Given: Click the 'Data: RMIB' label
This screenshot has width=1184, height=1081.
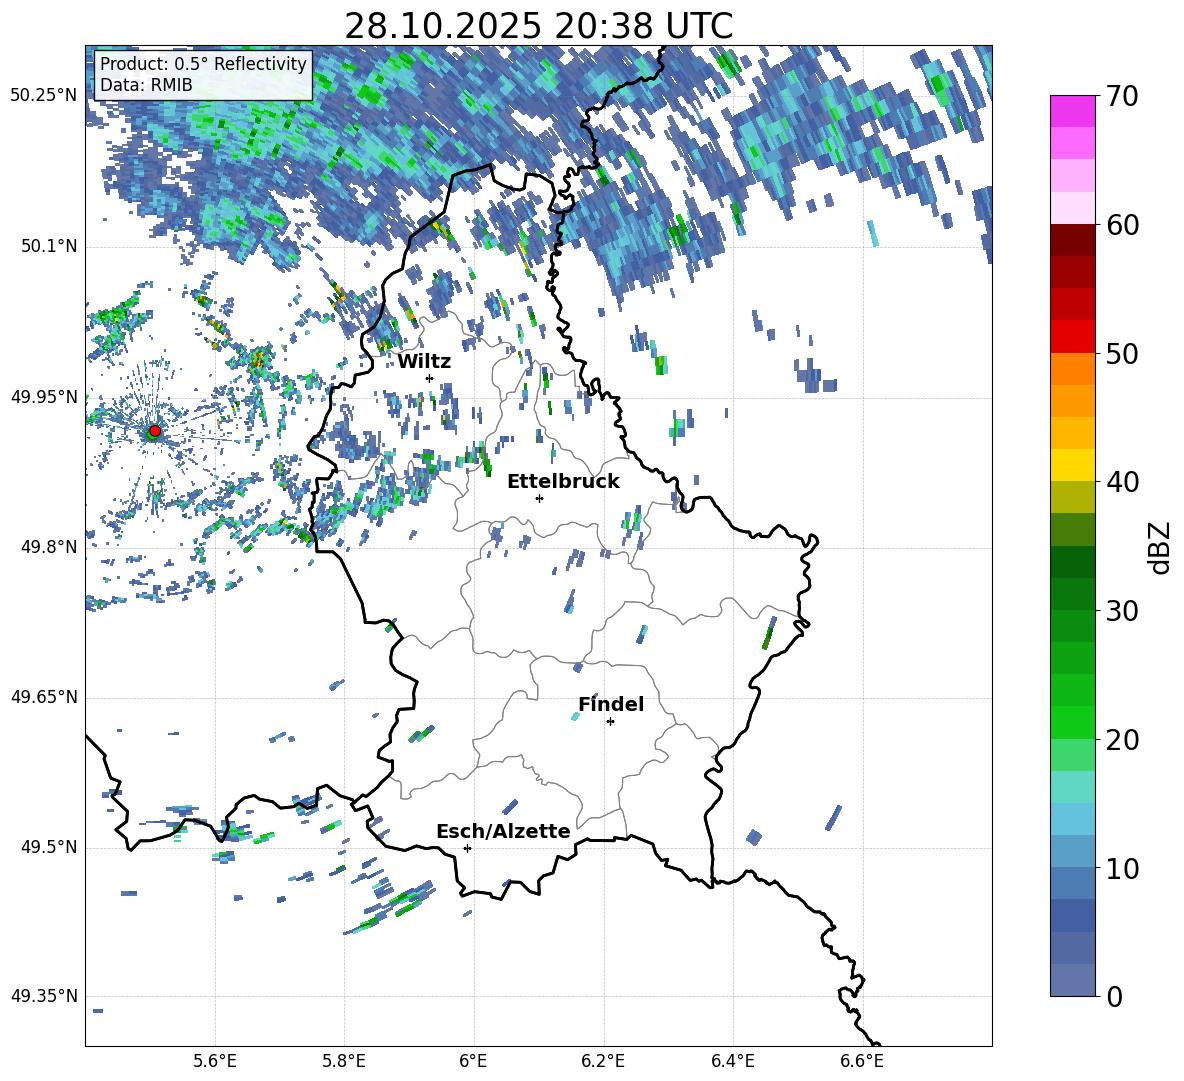Looking at the screenshot, I should tap(146, 85).
